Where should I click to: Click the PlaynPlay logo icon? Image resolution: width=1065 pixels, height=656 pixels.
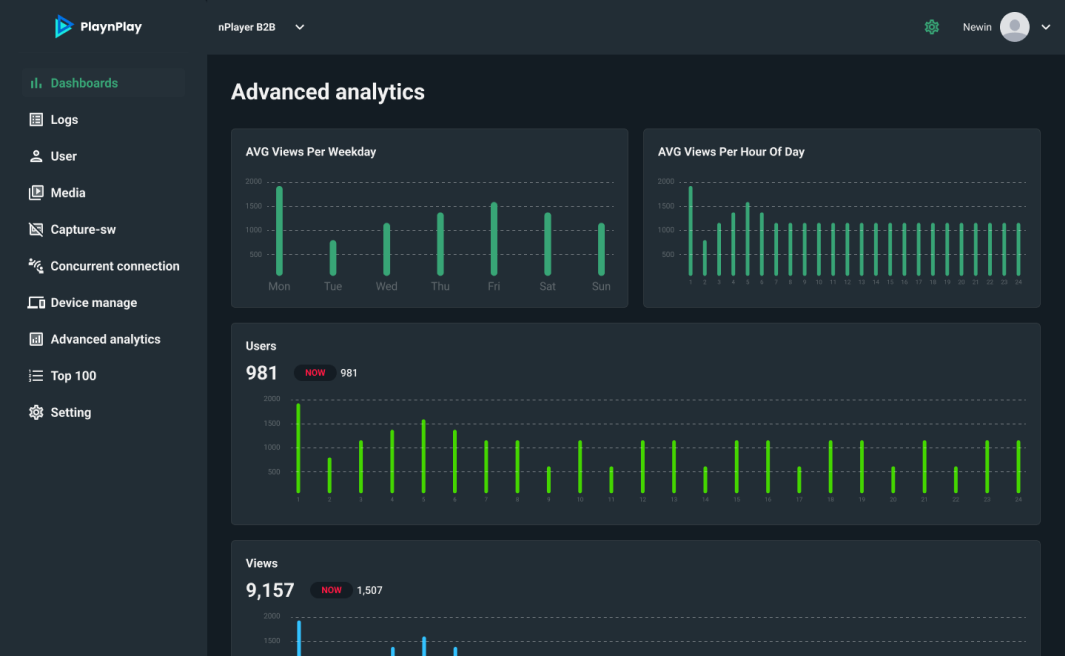click(x=64, y=27)
